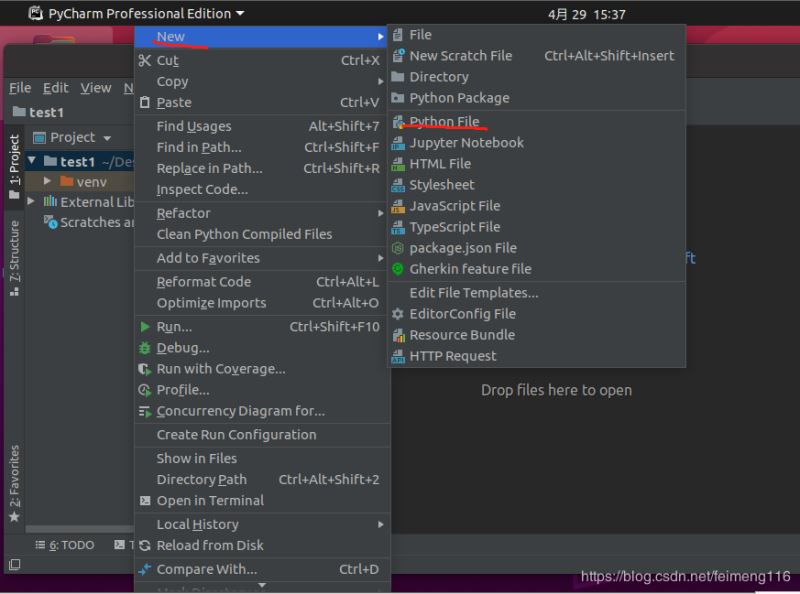
Task: Expand External Libraries node
Action: point(31,201)
